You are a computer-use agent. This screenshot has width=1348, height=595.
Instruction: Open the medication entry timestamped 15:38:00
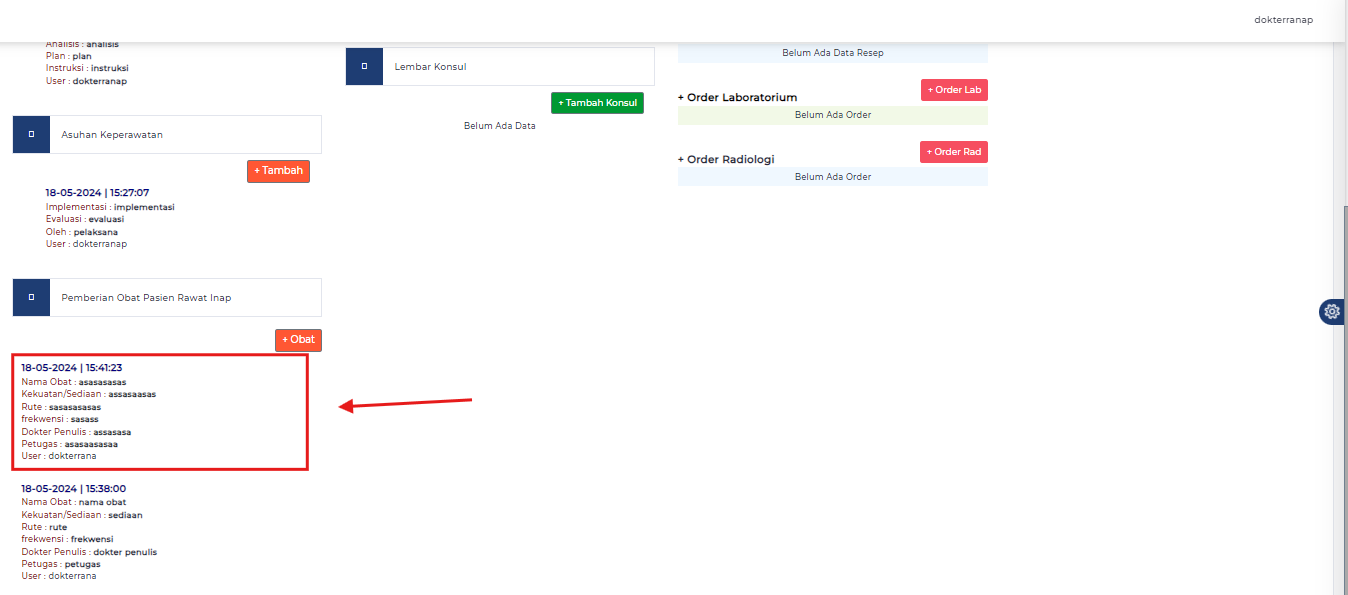(73, 489)
